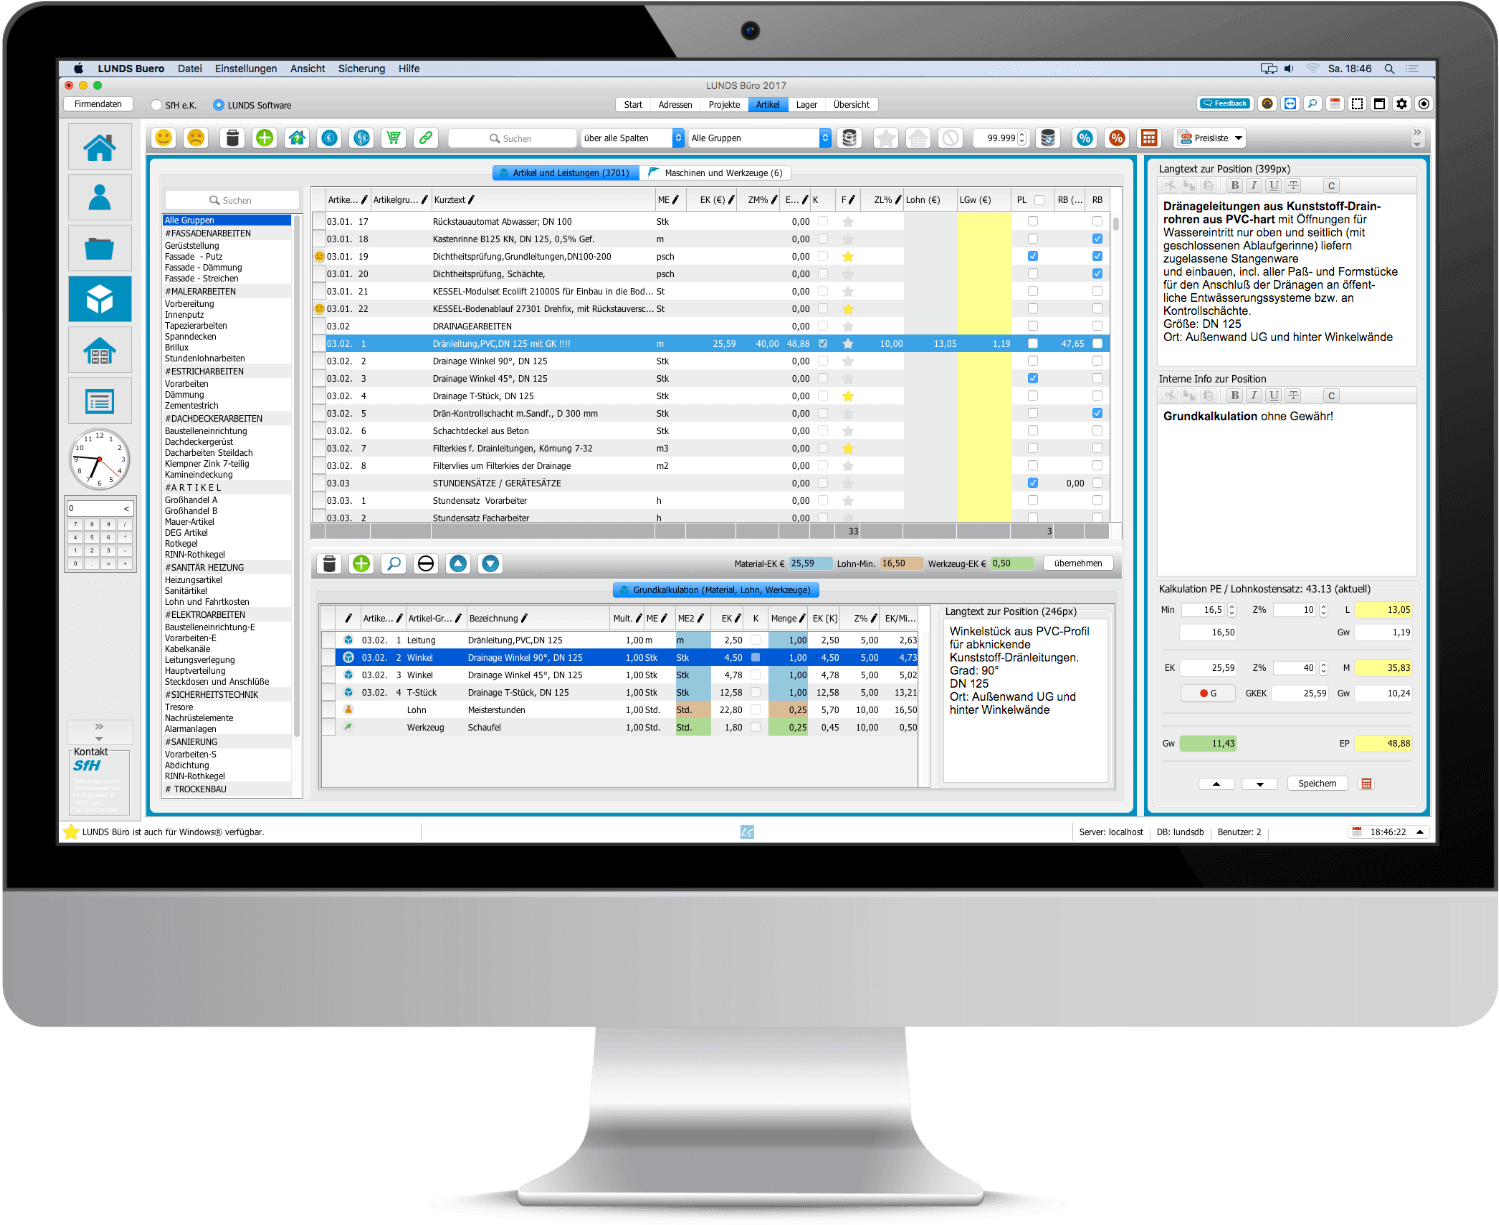Open the Adressen tab
The height and width of the screenshot is (1225, 1499).
[x=675, y=105]
